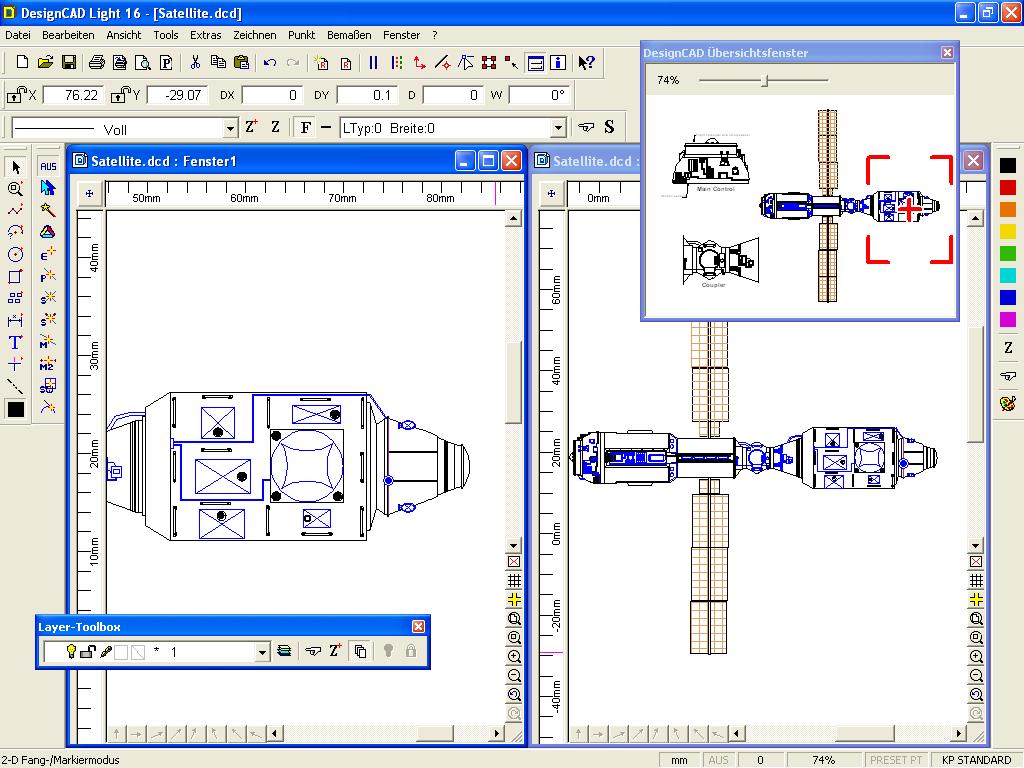Click the Undo arrow in the toolbar
Viewport: 1024px width, 768px height.
click(268, 62)
